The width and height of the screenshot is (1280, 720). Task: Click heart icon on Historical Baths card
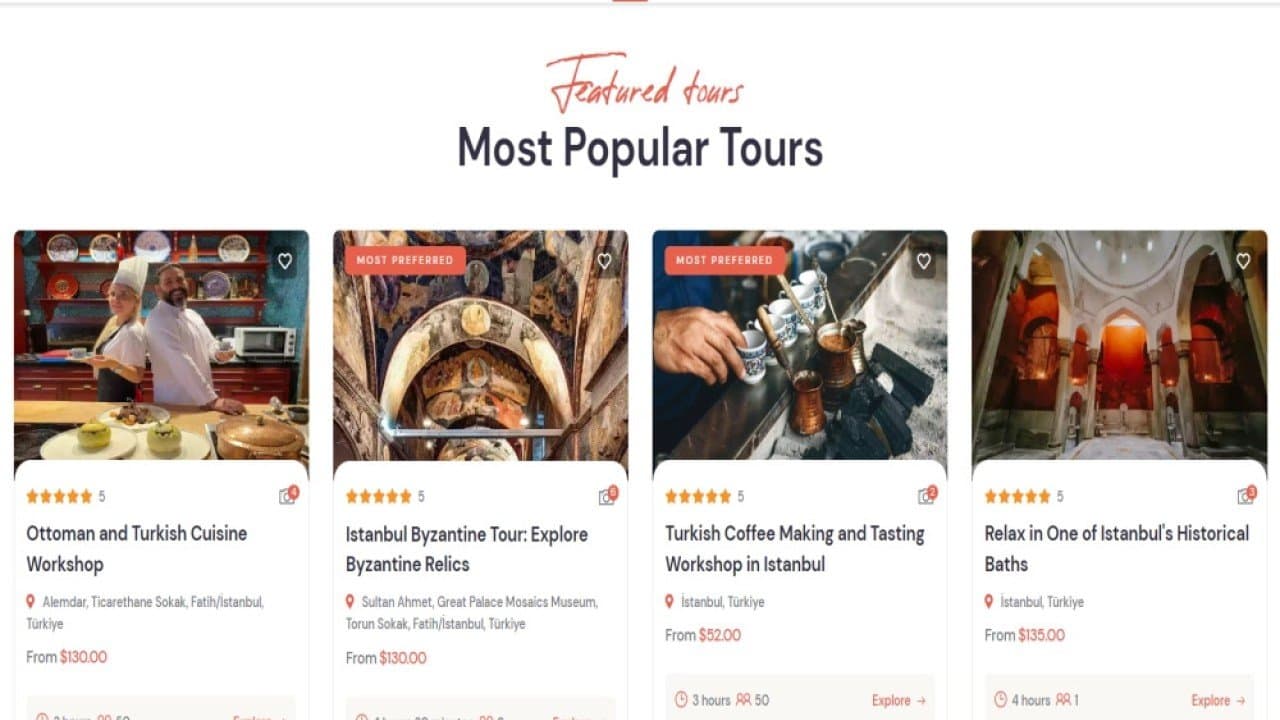tap(1243, 261)
